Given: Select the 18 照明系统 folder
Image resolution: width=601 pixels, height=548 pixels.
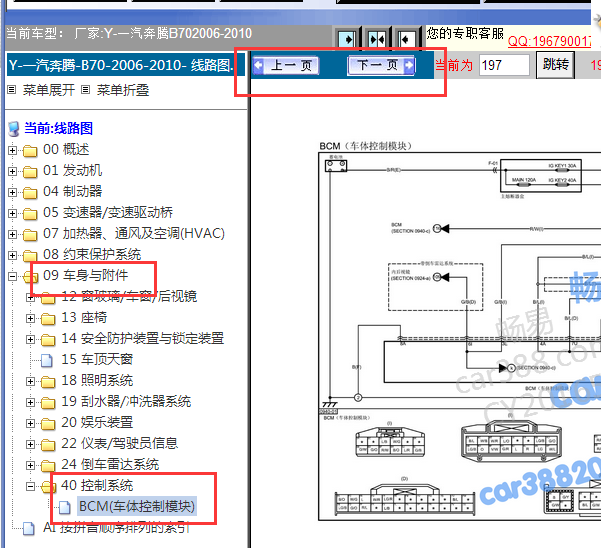Looking at the screenshot, I should click(x=97, y=380).
